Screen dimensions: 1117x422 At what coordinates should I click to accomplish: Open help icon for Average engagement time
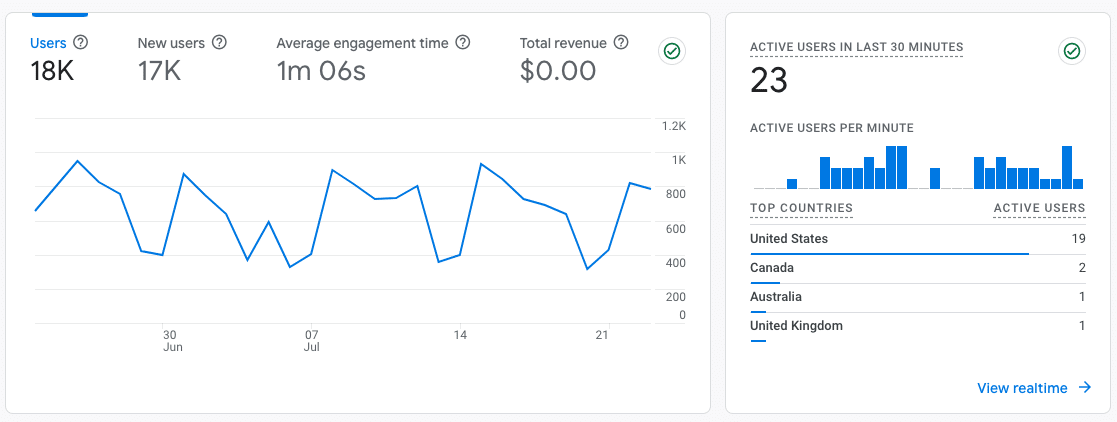462,43
